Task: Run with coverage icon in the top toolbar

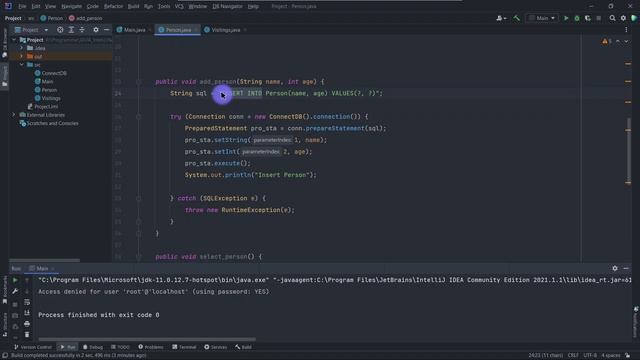Action: tap(588, 18)
